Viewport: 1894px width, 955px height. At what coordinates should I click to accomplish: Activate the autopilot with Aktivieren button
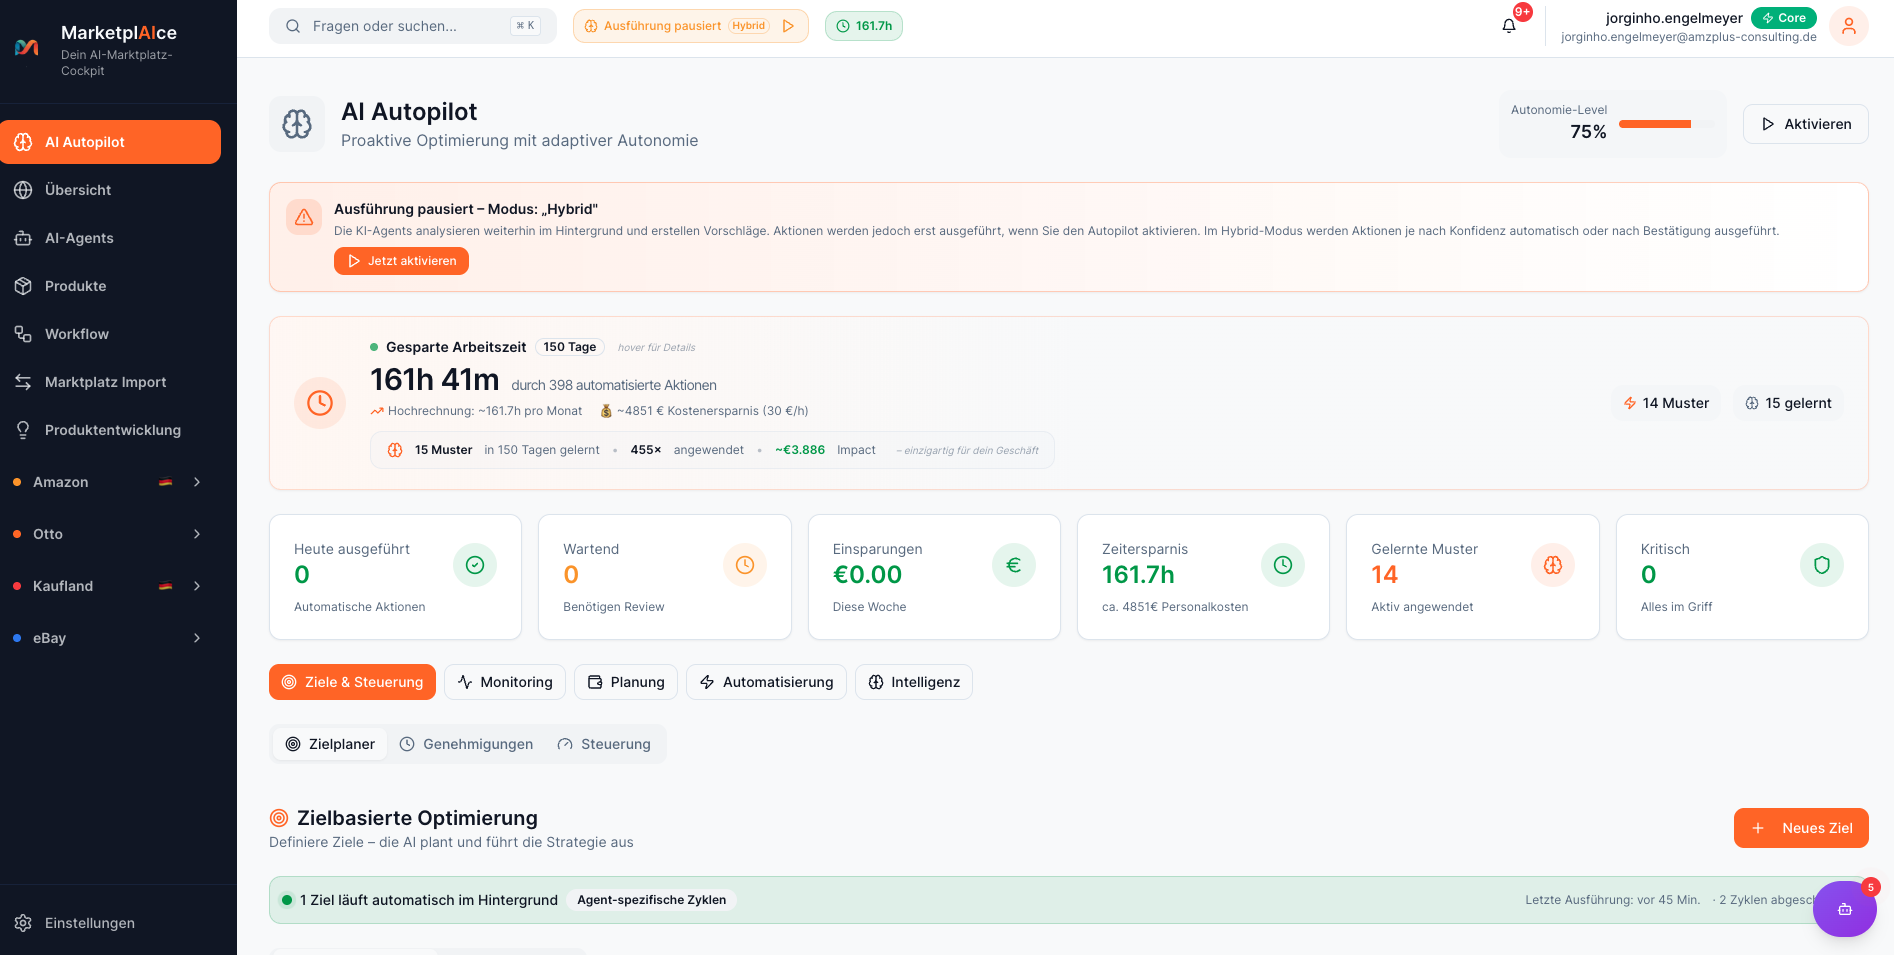(1805, 124)
